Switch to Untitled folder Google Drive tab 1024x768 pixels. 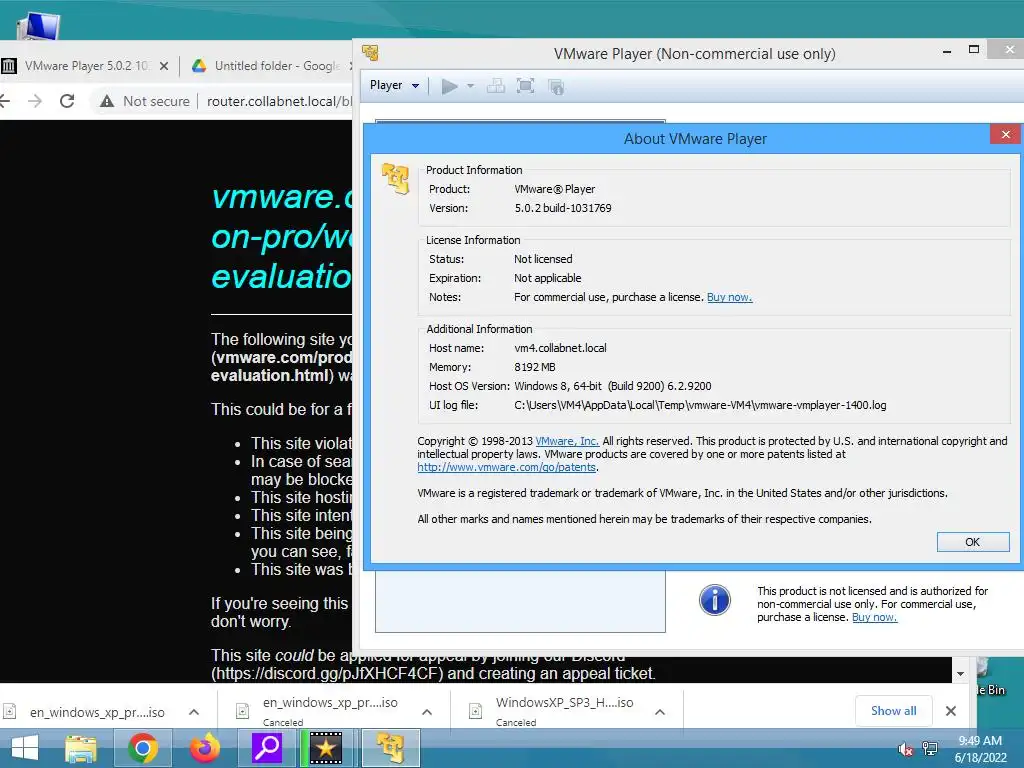click(x=277, y=66)
